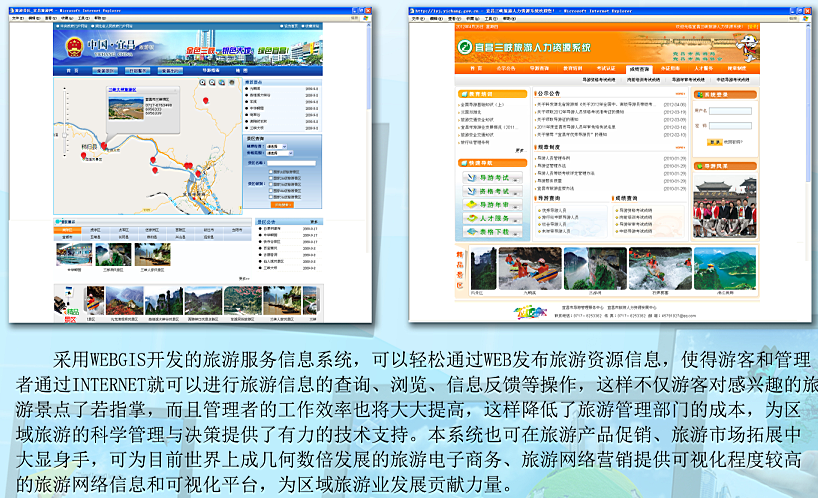The height and width of the screenshot is (498, 818).
Task: Tick the first scenic-level checkbox in 景区查询
Action: click(x=270, y=171)
